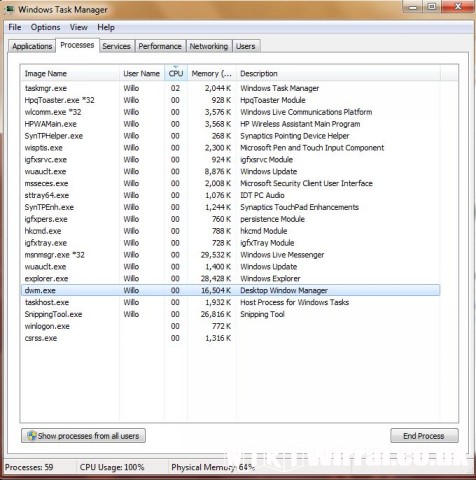The image size is (476, 480).
Task: Click the End Process button
Action: (424, 436)
